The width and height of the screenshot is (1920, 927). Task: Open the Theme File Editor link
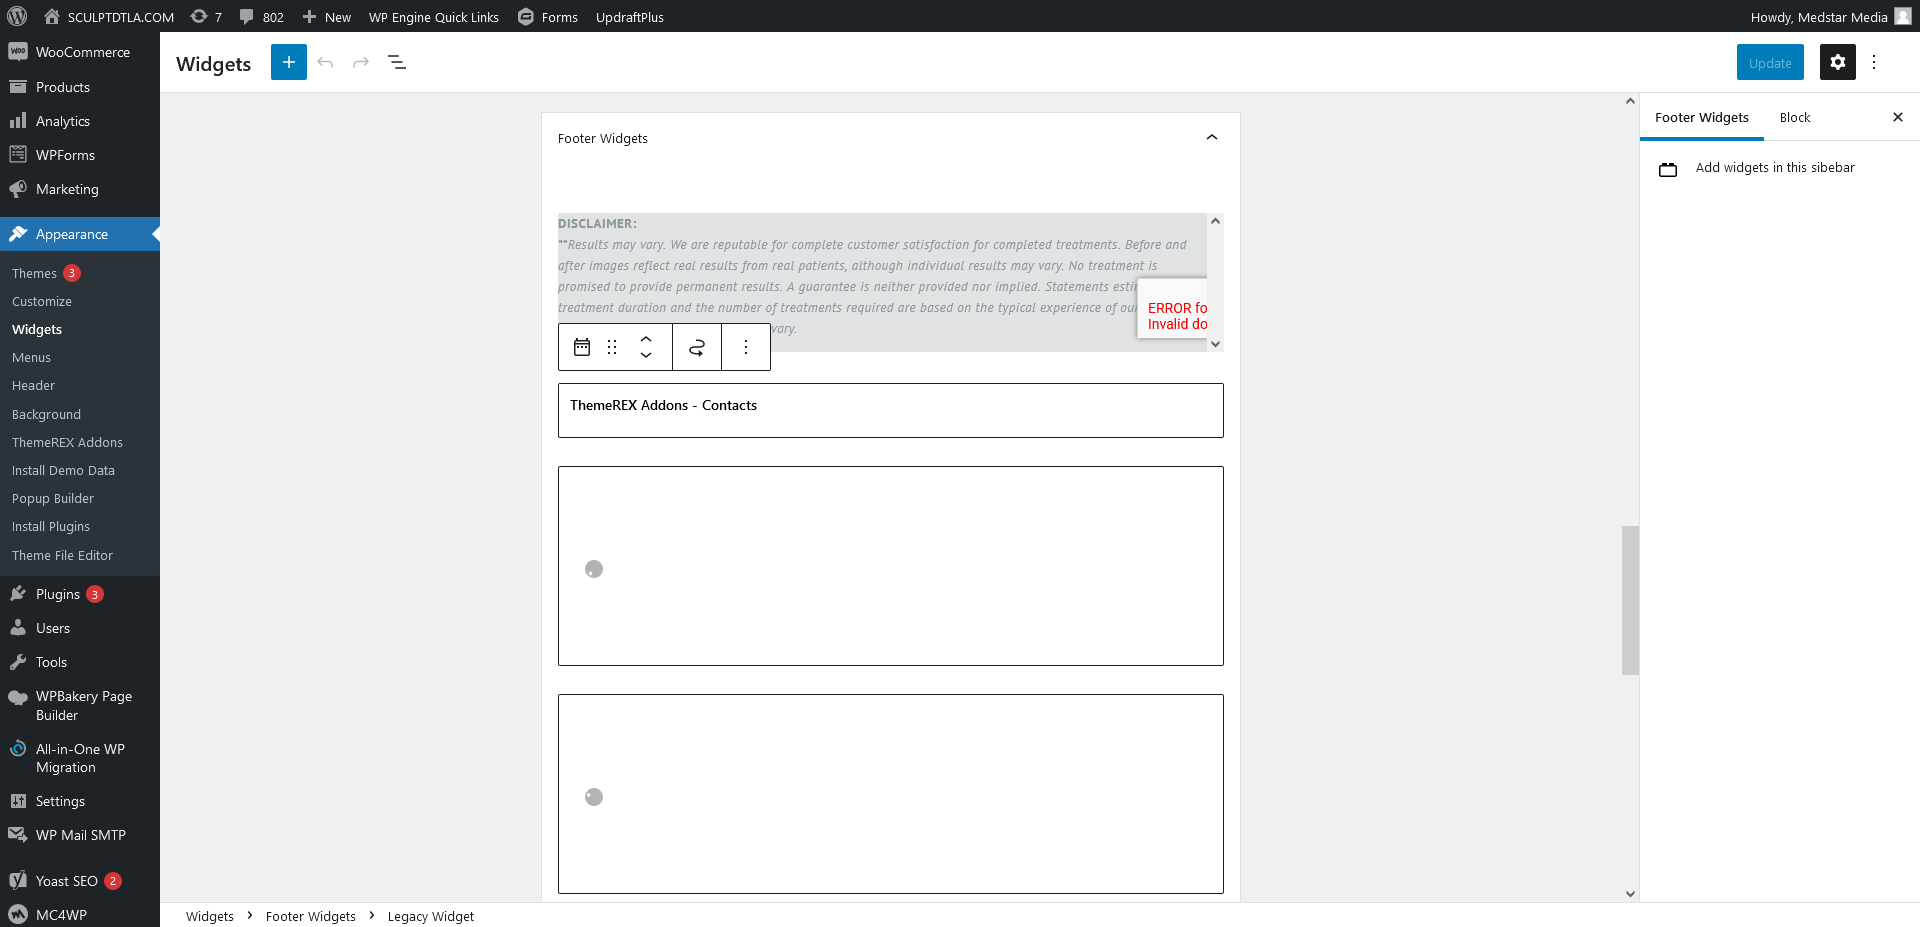[x=62, y=555]
